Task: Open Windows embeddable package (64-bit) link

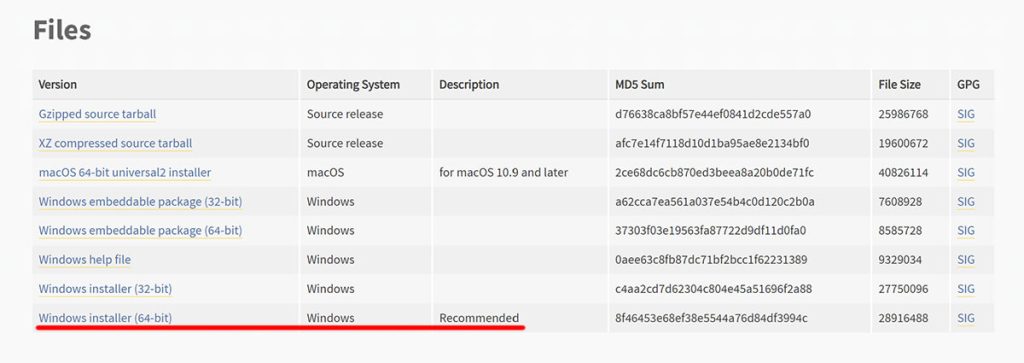Action: [x=140, y=230]
